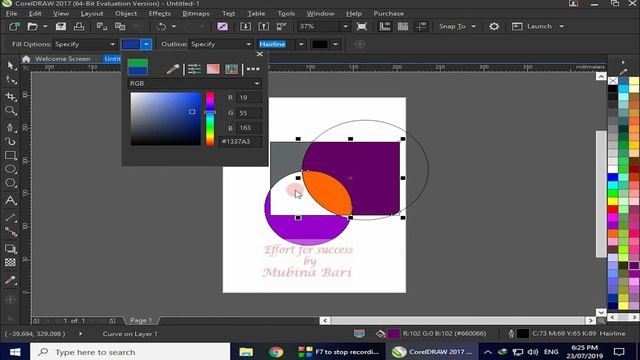
Task: Open the Bitmaps menu
Action: (196, 13)
